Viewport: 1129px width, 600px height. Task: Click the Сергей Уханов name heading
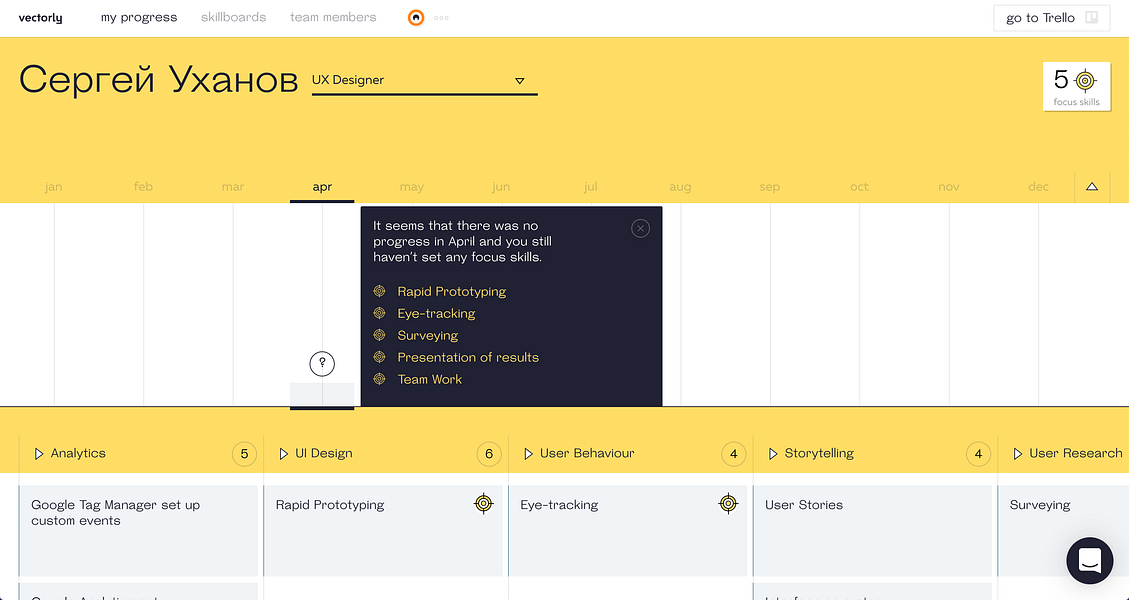pyautogui.click(x=158, y=80)
